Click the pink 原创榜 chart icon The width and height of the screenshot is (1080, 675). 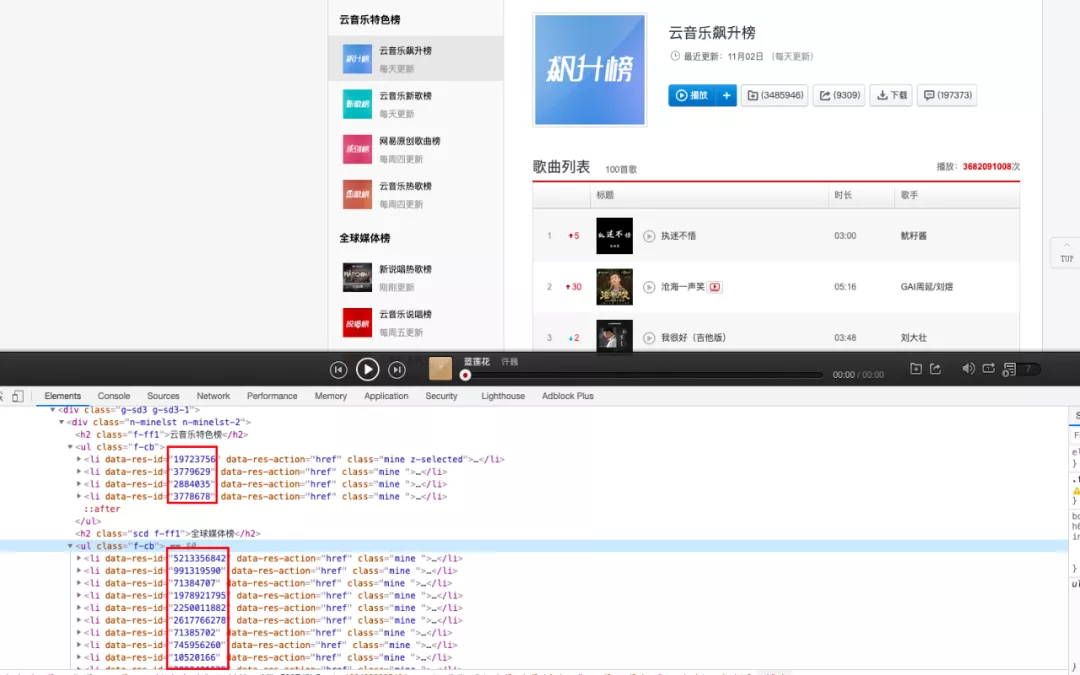(357, 149)
